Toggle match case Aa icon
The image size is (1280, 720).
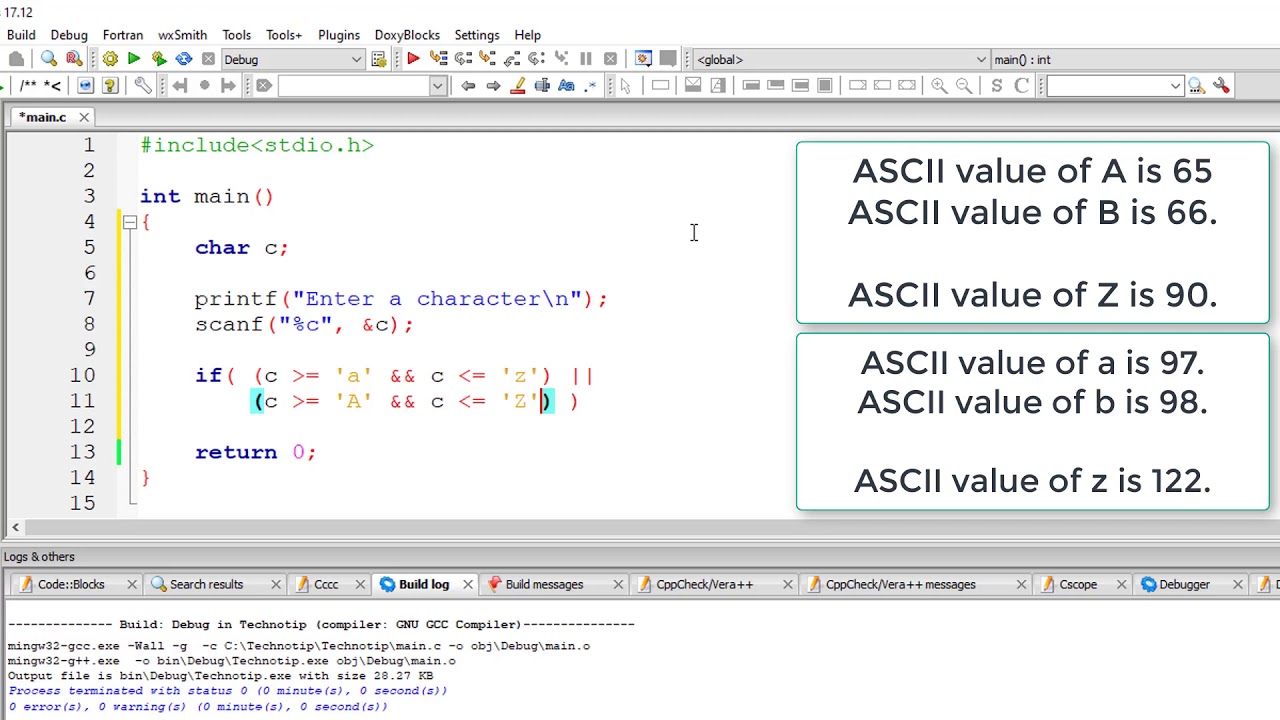pyautogui.click(x=567, y=86)
